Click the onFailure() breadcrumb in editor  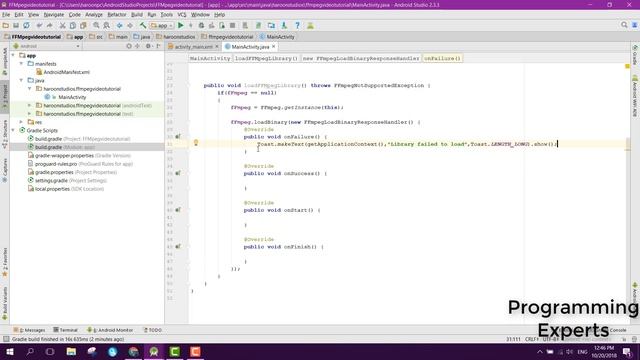click(442, 58)
